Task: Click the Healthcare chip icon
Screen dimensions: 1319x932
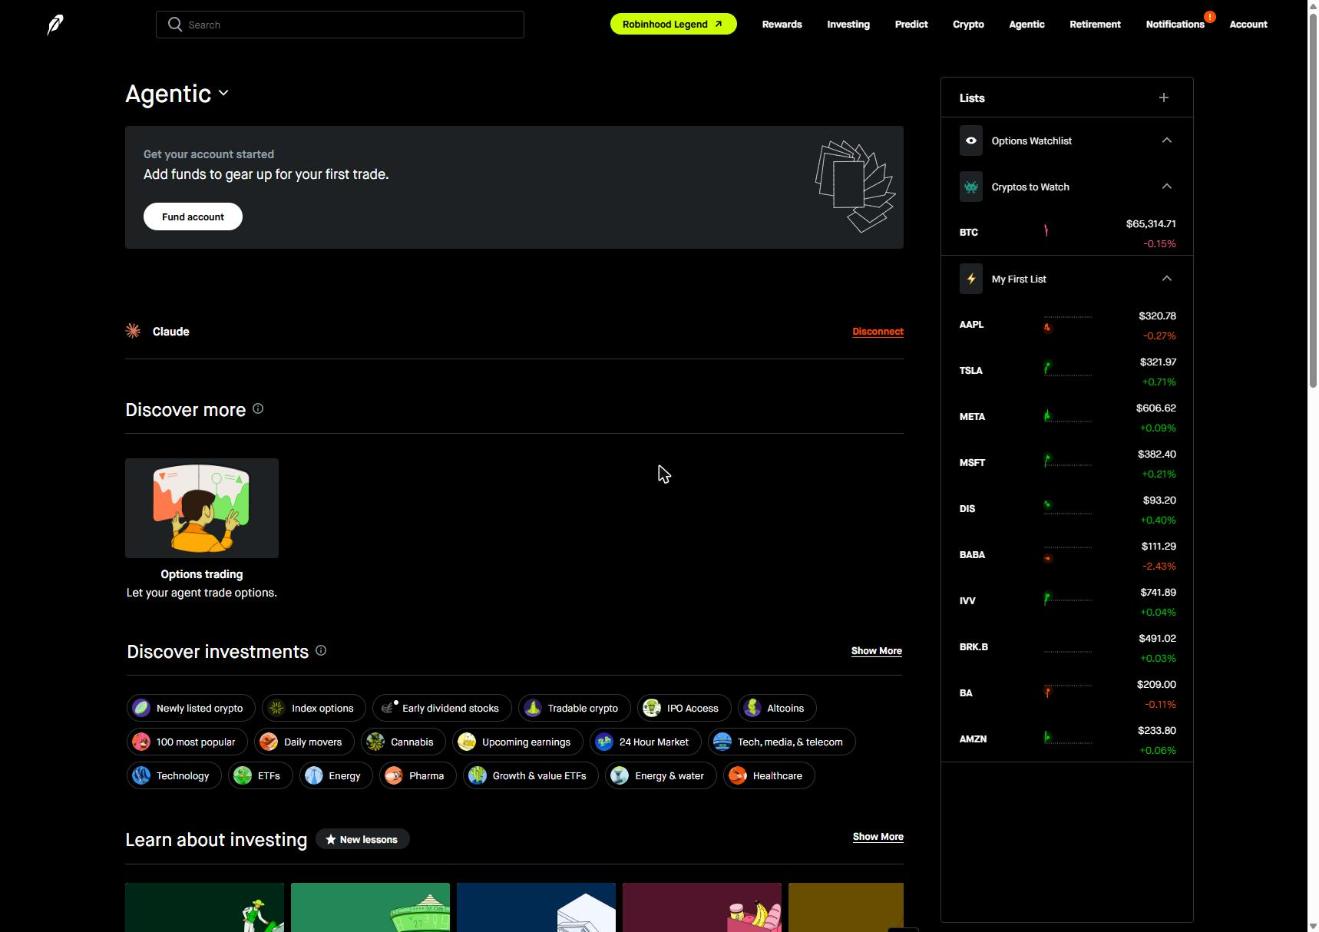Action: click(x=738, y=776)
